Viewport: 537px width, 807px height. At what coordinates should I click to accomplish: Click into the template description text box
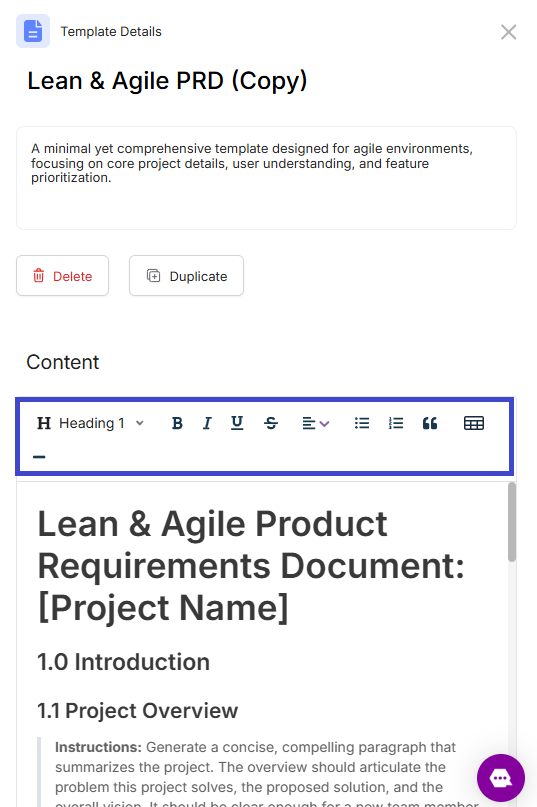pyautogui.click(x=266, y=178)
